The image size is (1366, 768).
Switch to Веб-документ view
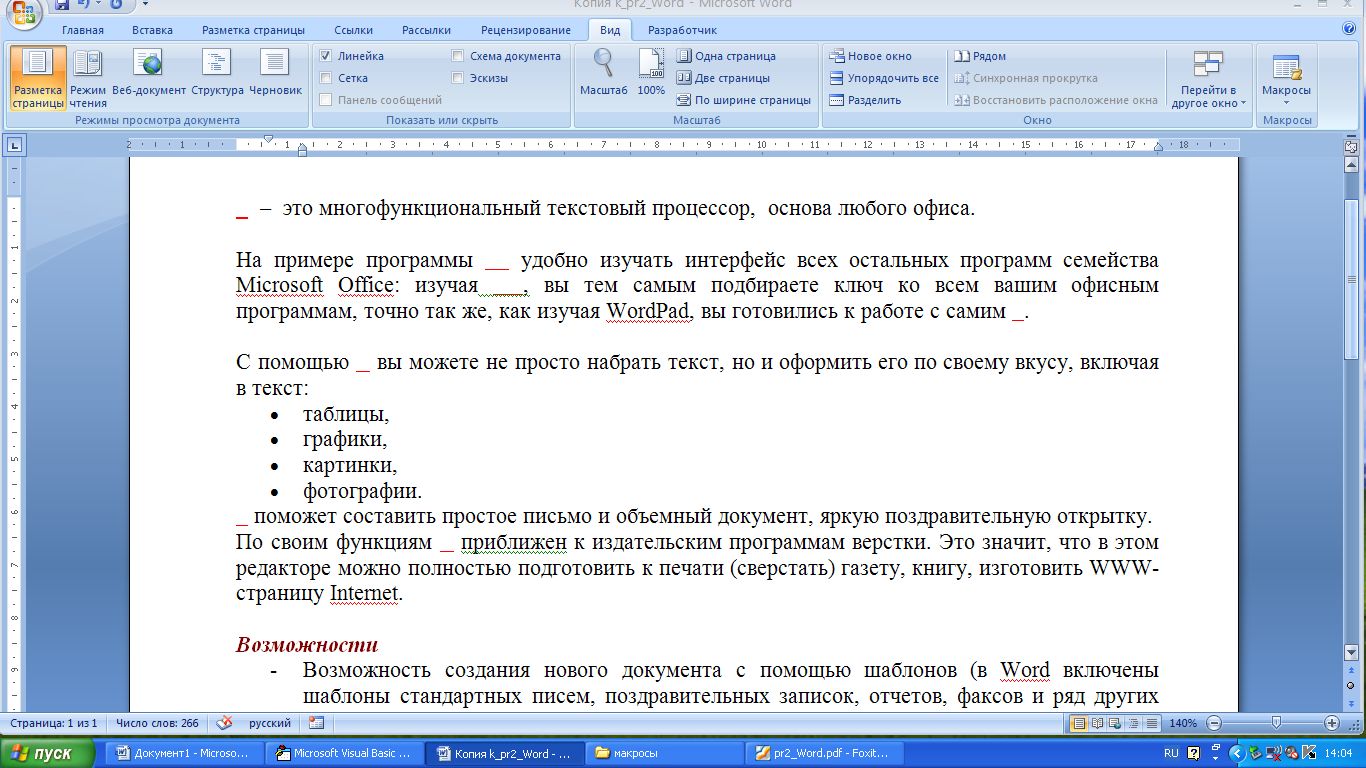point(149,78)
